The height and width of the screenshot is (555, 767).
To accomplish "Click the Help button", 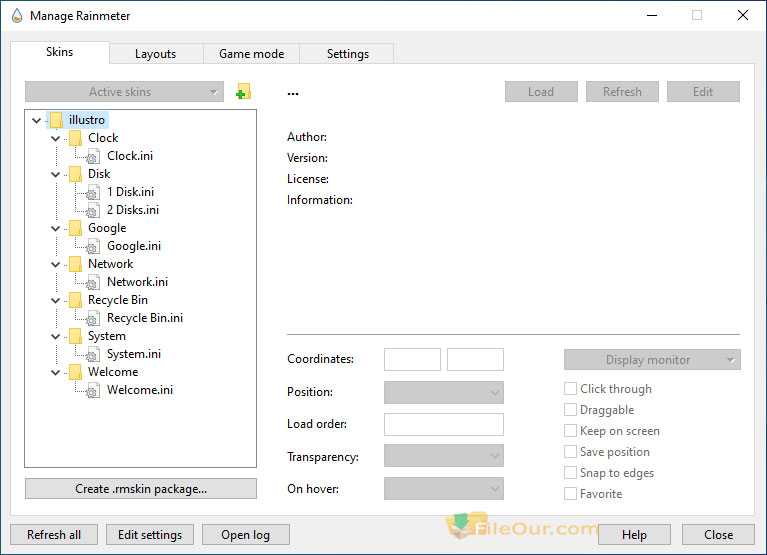I will click(x=634, y=534).
